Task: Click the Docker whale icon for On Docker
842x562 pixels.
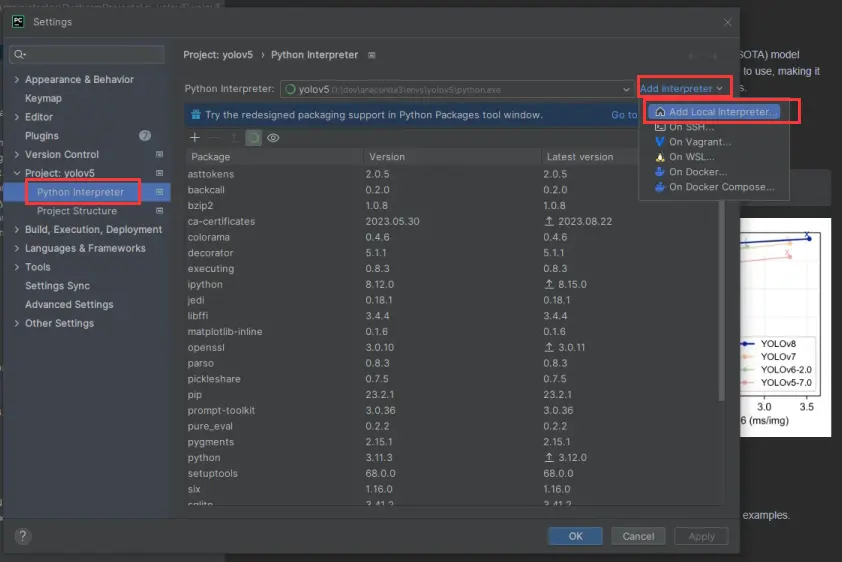Action: (x=660, y=172)
